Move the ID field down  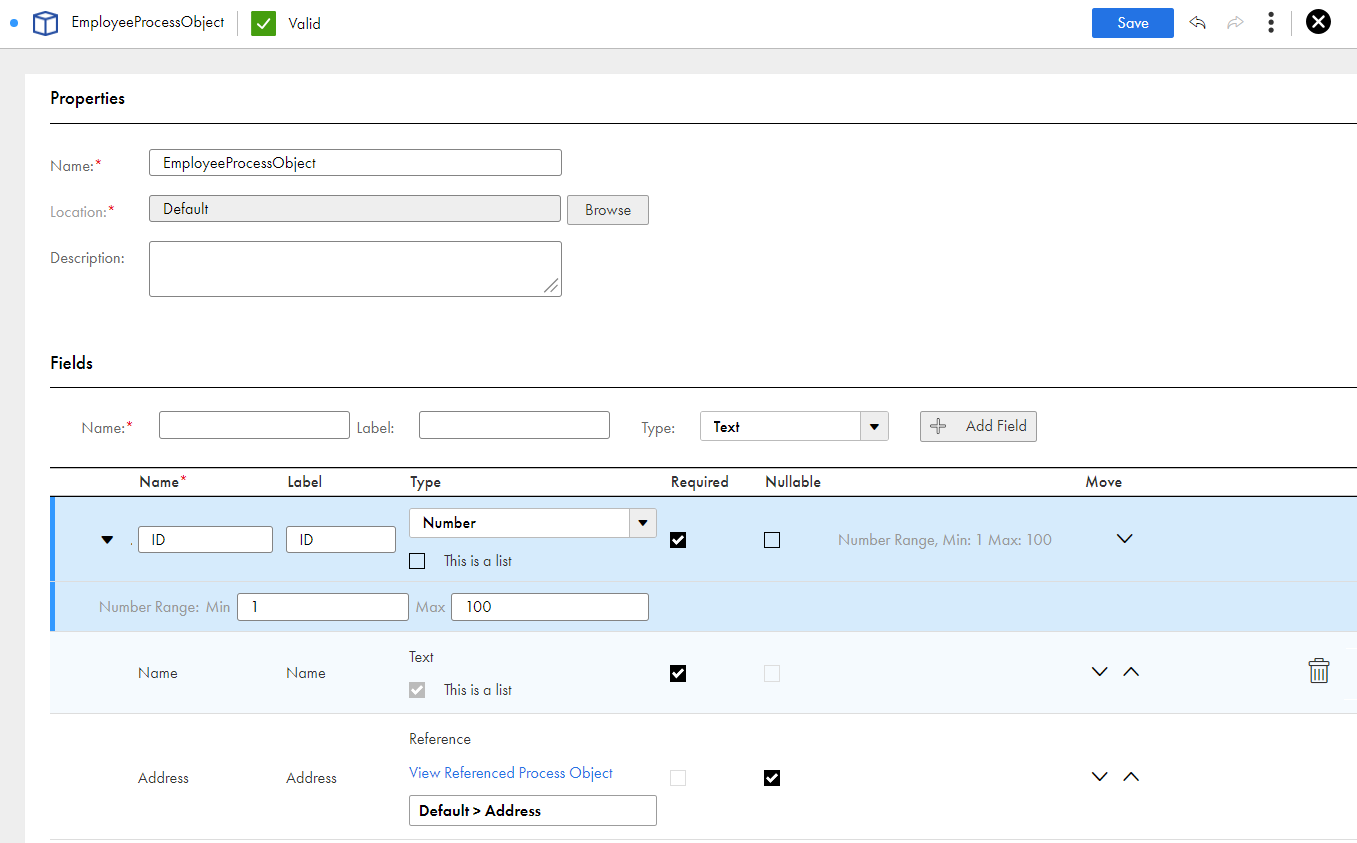click(x=1124, y=538)
